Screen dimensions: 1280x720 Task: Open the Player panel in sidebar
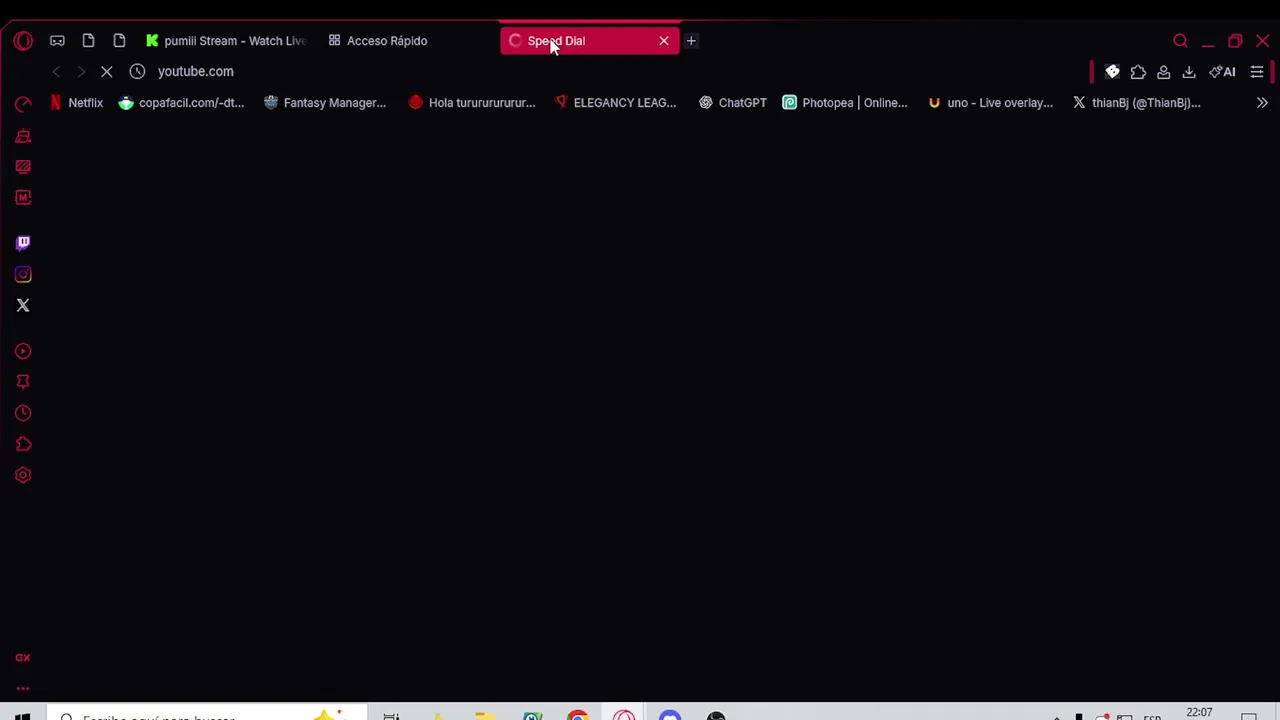pyautogui.click(x=23, y=351)
